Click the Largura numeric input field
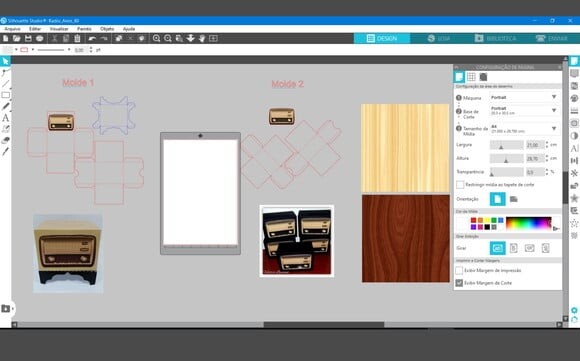The height and width of the screenshot is (361, 580). [x=535, y=145]
